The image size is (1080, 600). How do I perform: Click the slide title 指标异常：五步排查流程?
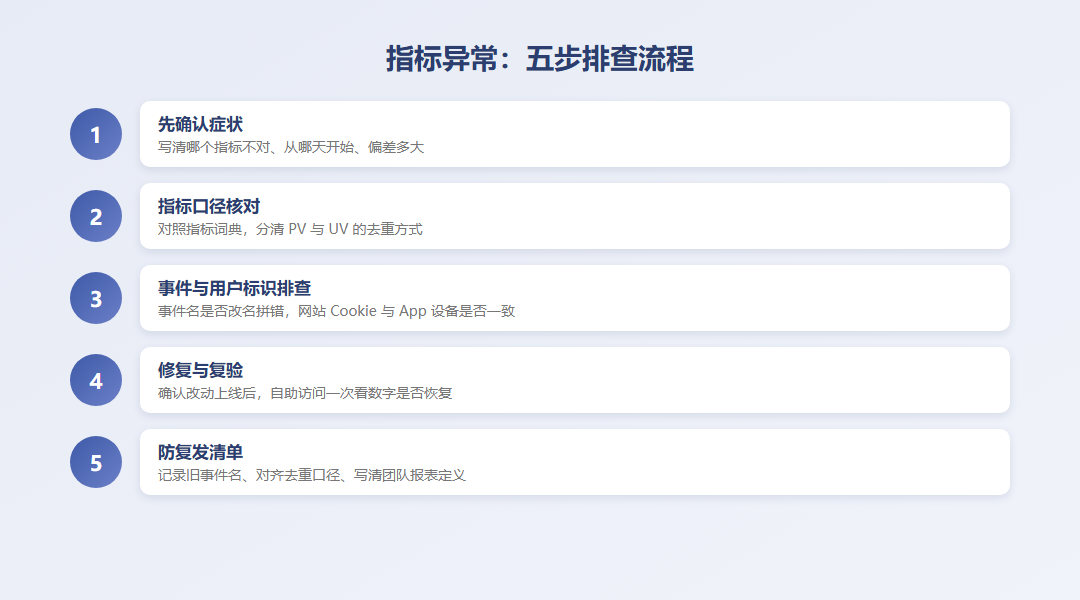(539, 59)
